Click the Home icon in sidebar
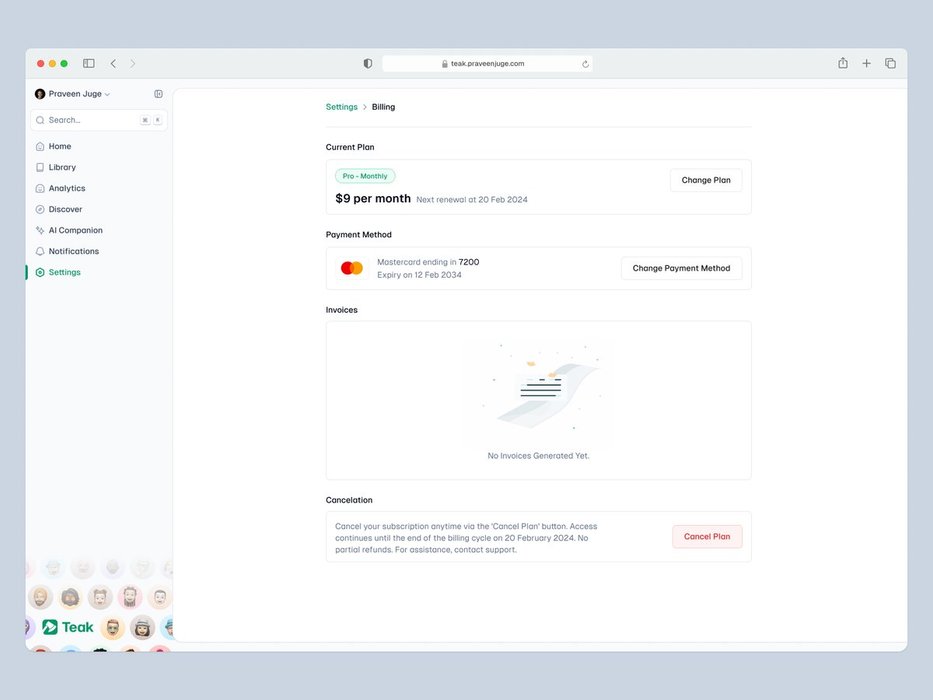The width and height of the screenshot is (933, 700). point(40,146)
